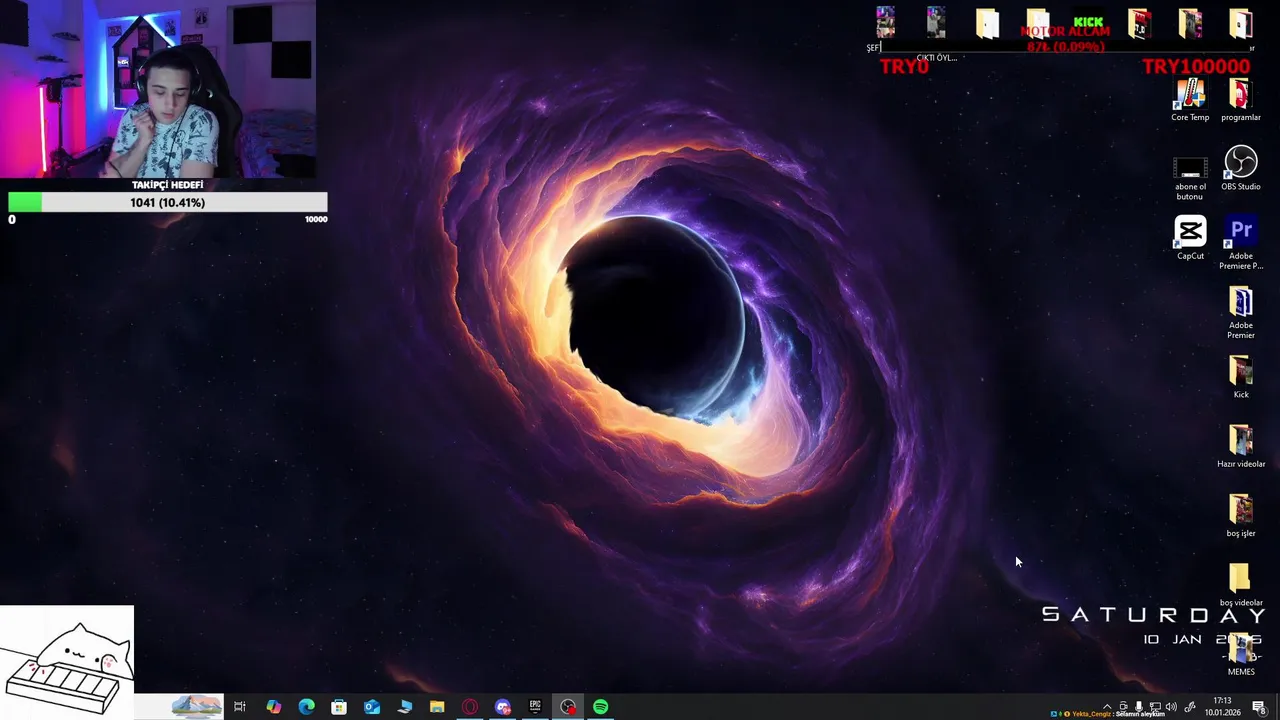The width and height of the screenshot is (1280, 720).
Task: Switch to OBS Studio in the taskbar
Action: [568, 707]
